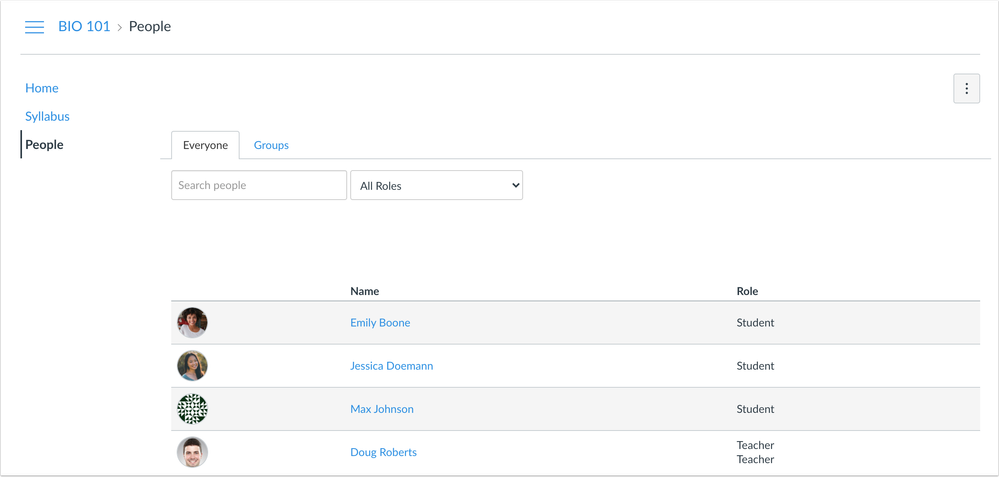This screenshot has height=477, width=999.
Task: Select Max Johnson's patterned avatar icon
Action: click(x=192, y=409)
